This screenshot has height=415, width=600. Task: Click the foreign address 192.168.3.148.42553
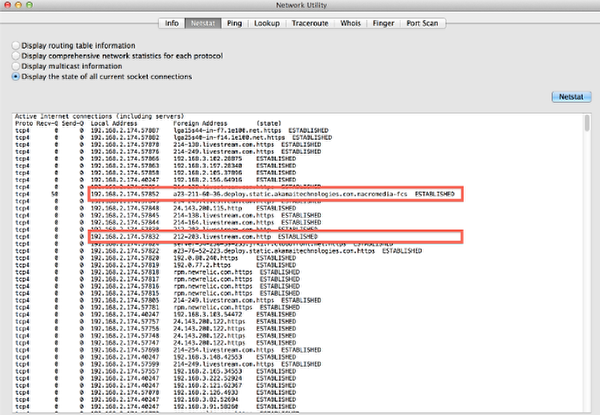tap(208, 357)
